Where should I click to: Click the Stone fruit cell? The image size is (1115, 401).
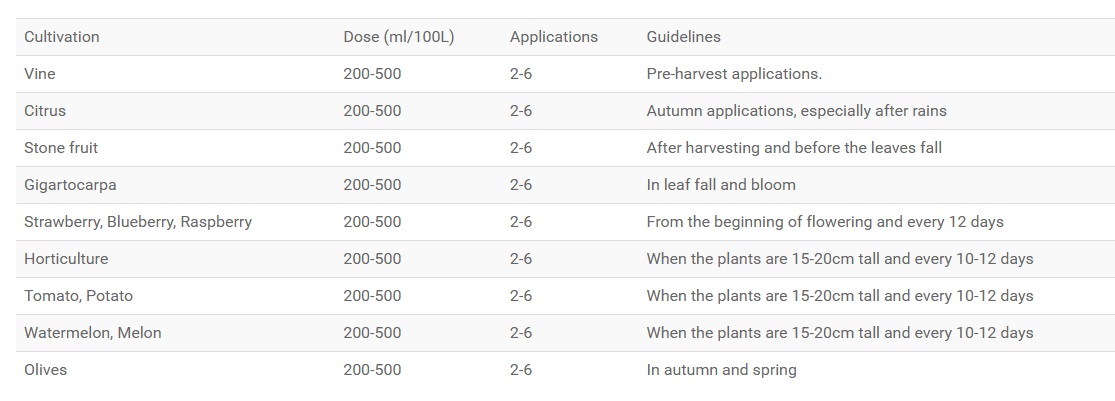click(61, 148)
